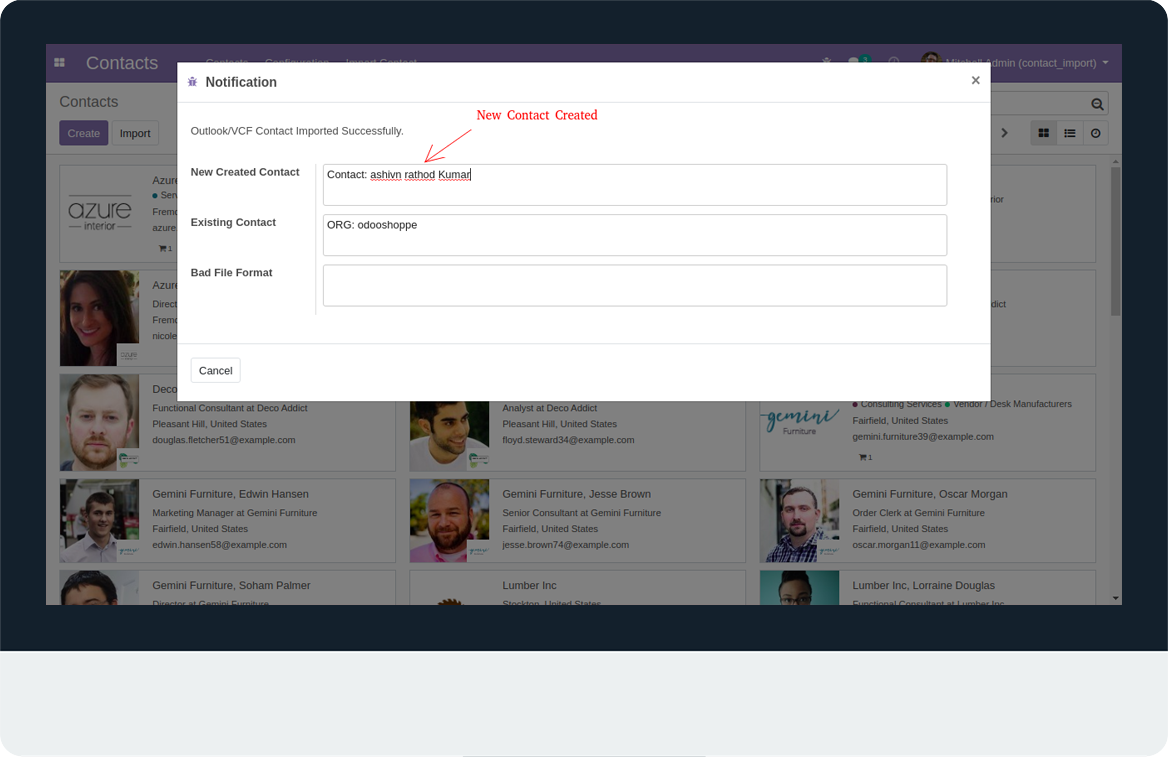Click the scrollbar down arrow
The width and height of the screenshot is (1168, 757).
(1115, 598)
